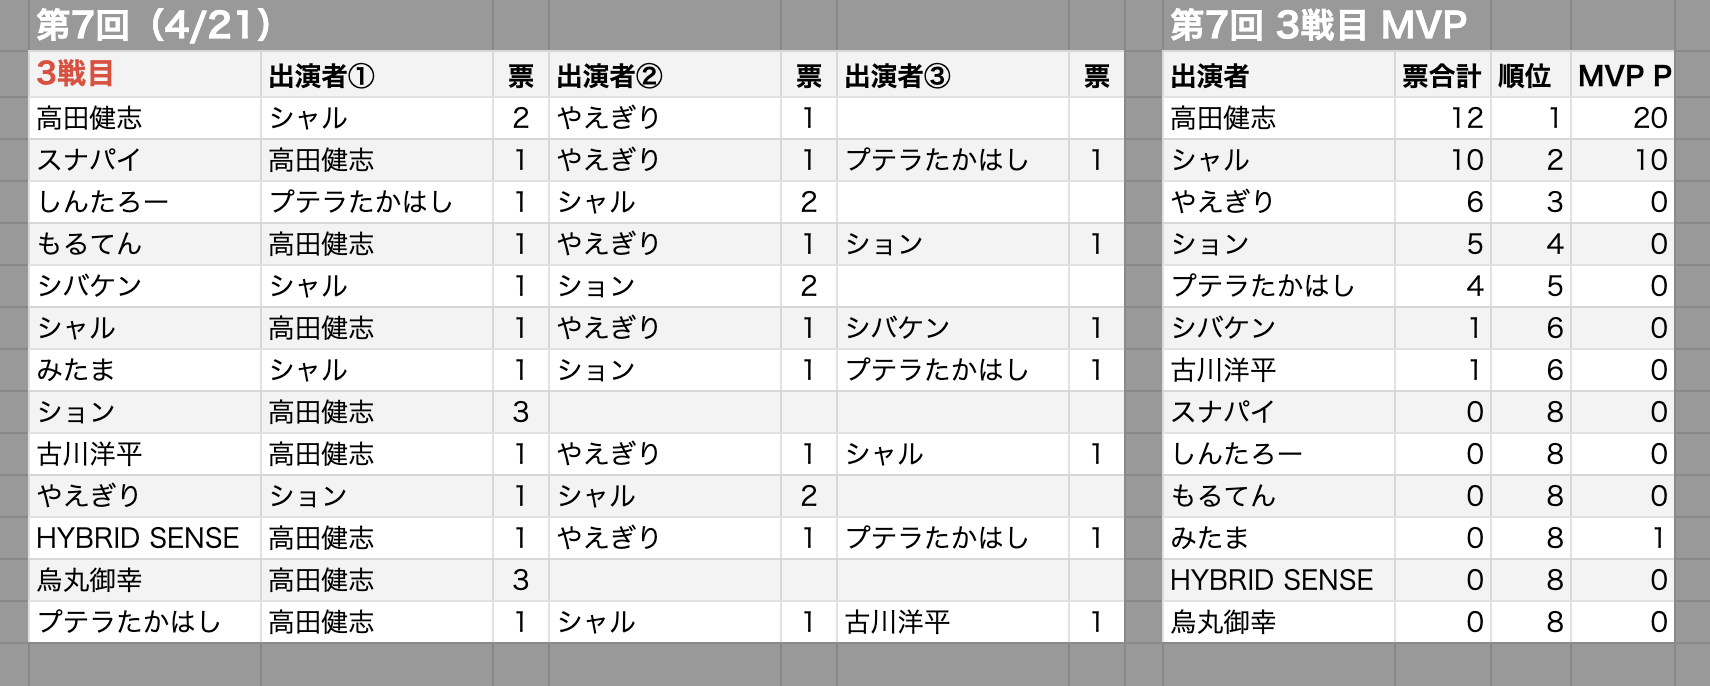Select the 第7回 3戦目 MVP title
The image size is (1710, 686).
tap(1318, 25)
